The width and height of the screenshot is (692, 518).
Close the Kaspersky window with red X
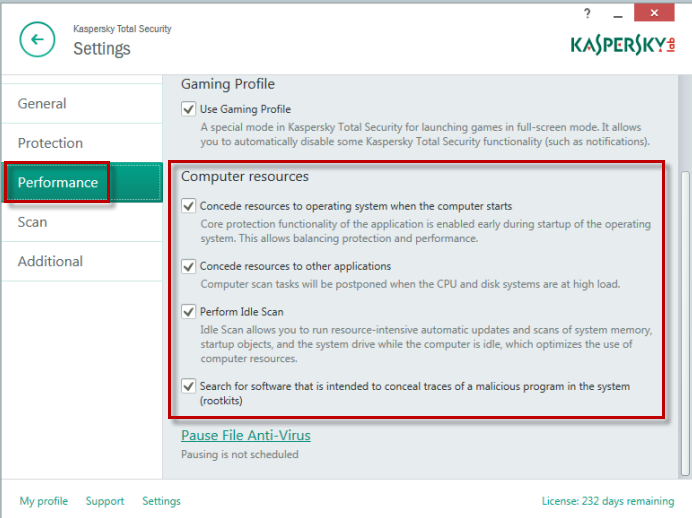654,13
